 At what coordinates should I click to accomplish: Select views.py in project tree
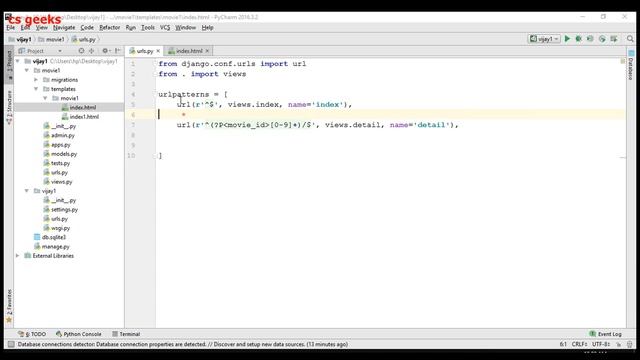point(62,182)
